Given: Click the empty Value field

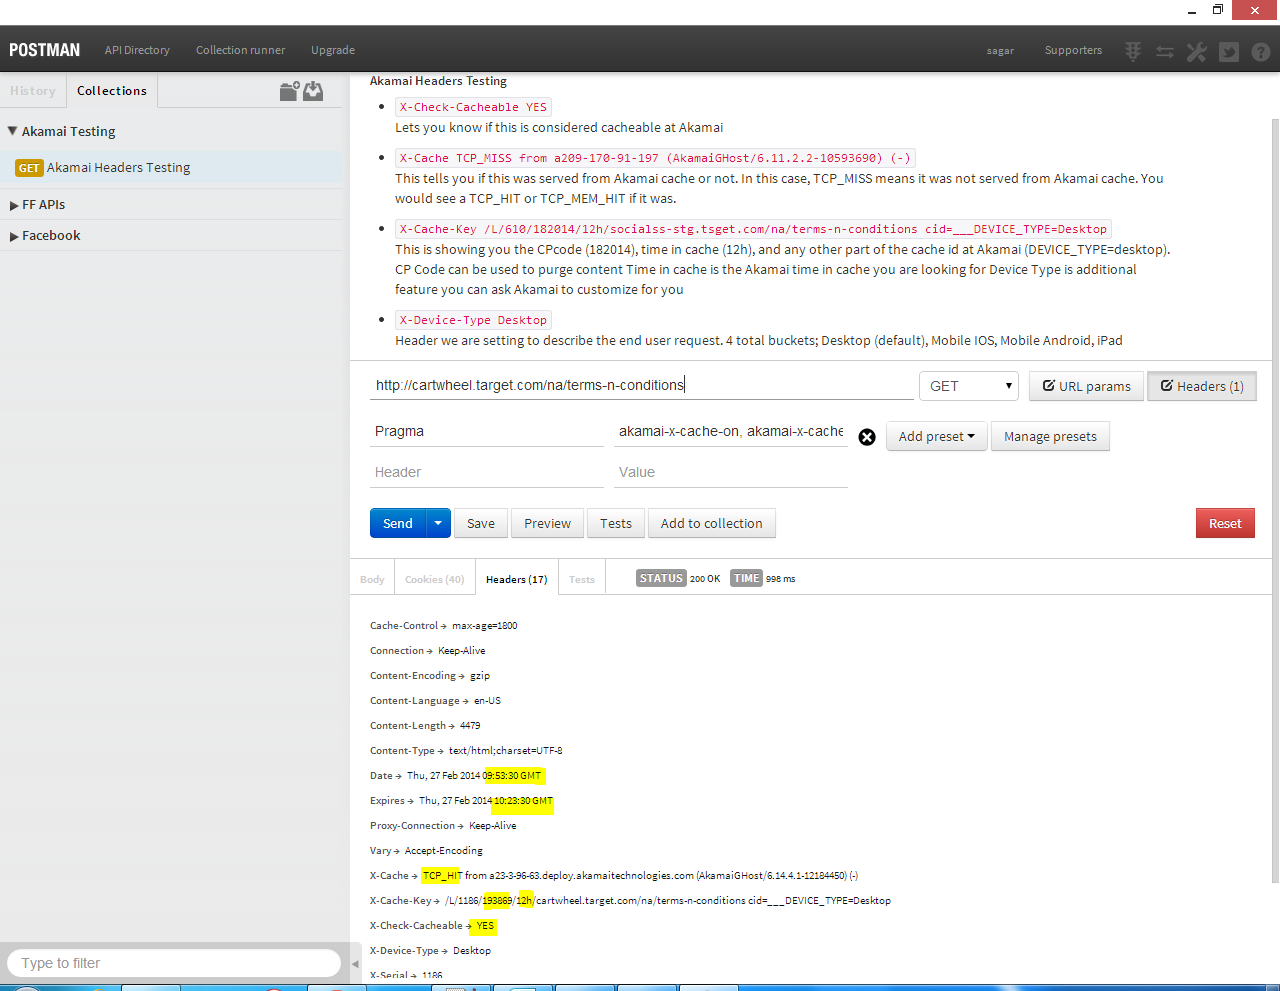Looking at the screenshot, I should point(731,472).
